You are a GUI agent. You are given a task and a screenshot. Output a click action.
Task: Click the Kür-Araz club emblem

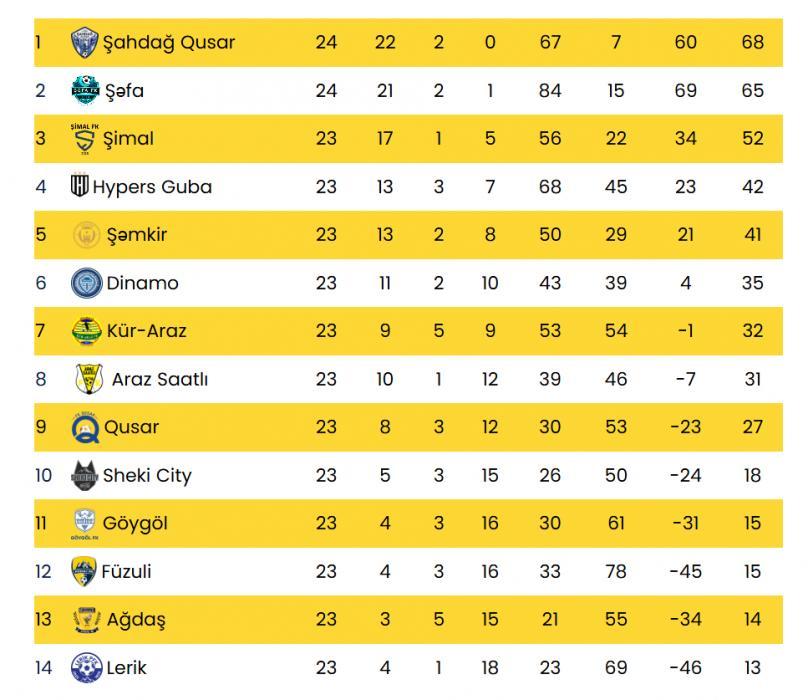(x=86, y=330)
